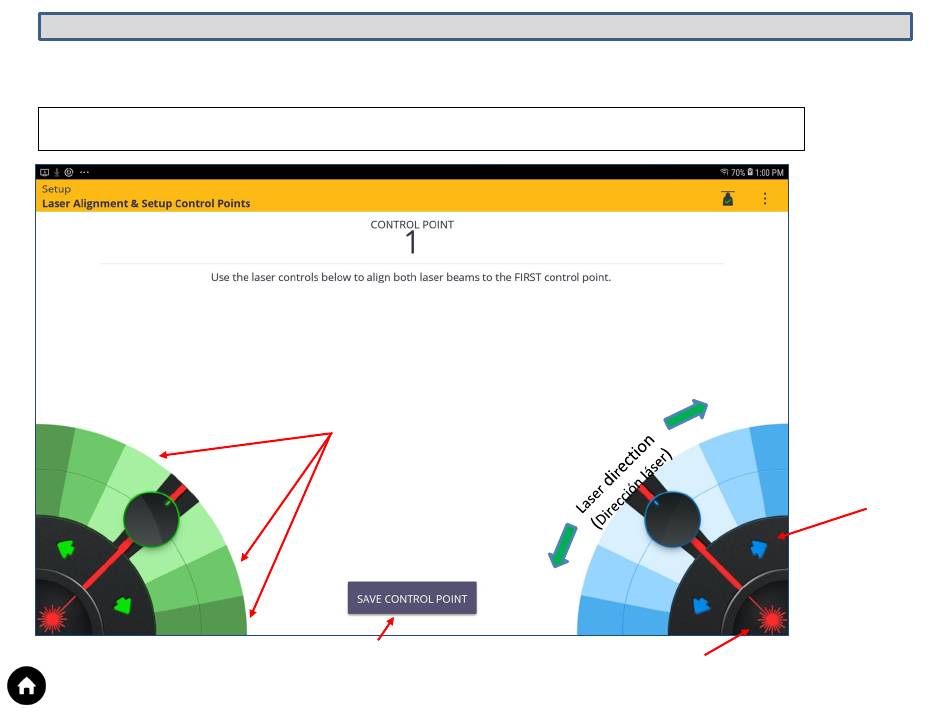This screenshot has width=950, height=713.
Task: Open the three-dot overflow menu
Action: click(x=765, y=199)
